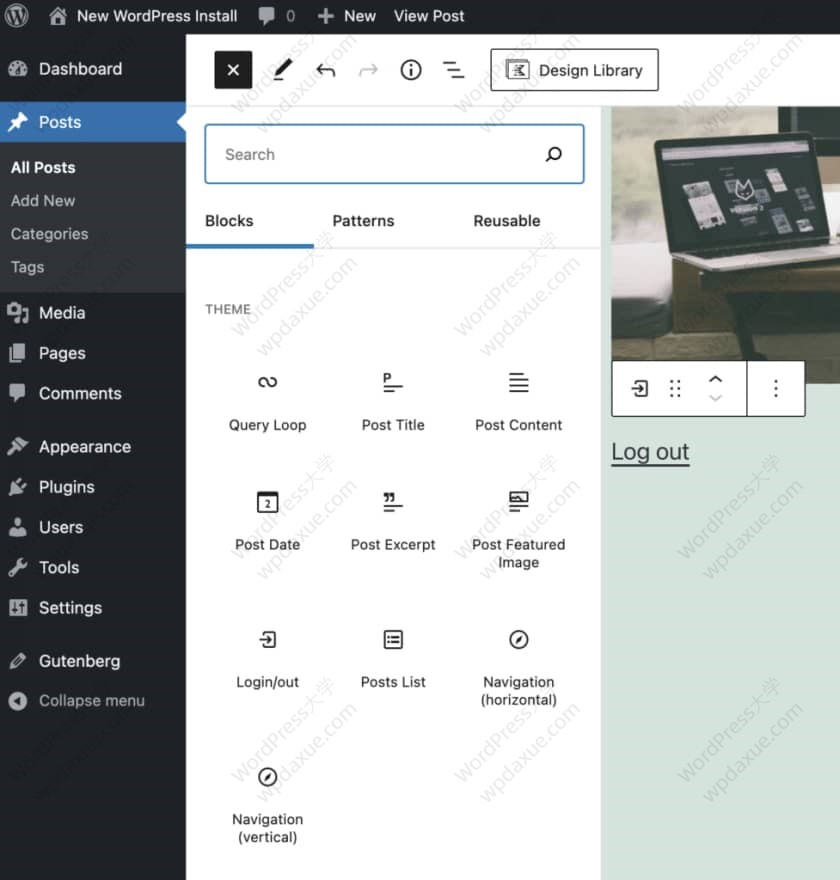The width and height of the screenshot is (840, 880).
Task: Insert the Query Loop block
Action: (x=268, y=401)
